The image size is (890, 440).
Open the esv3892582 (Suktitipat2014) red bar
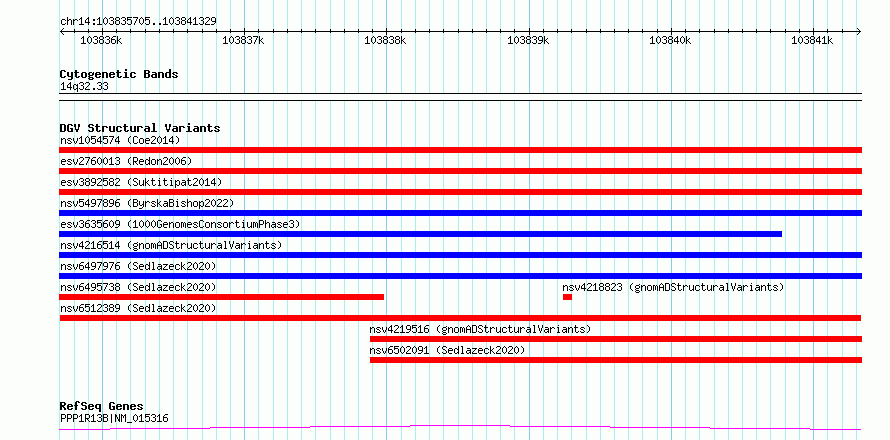pos(460,192)
